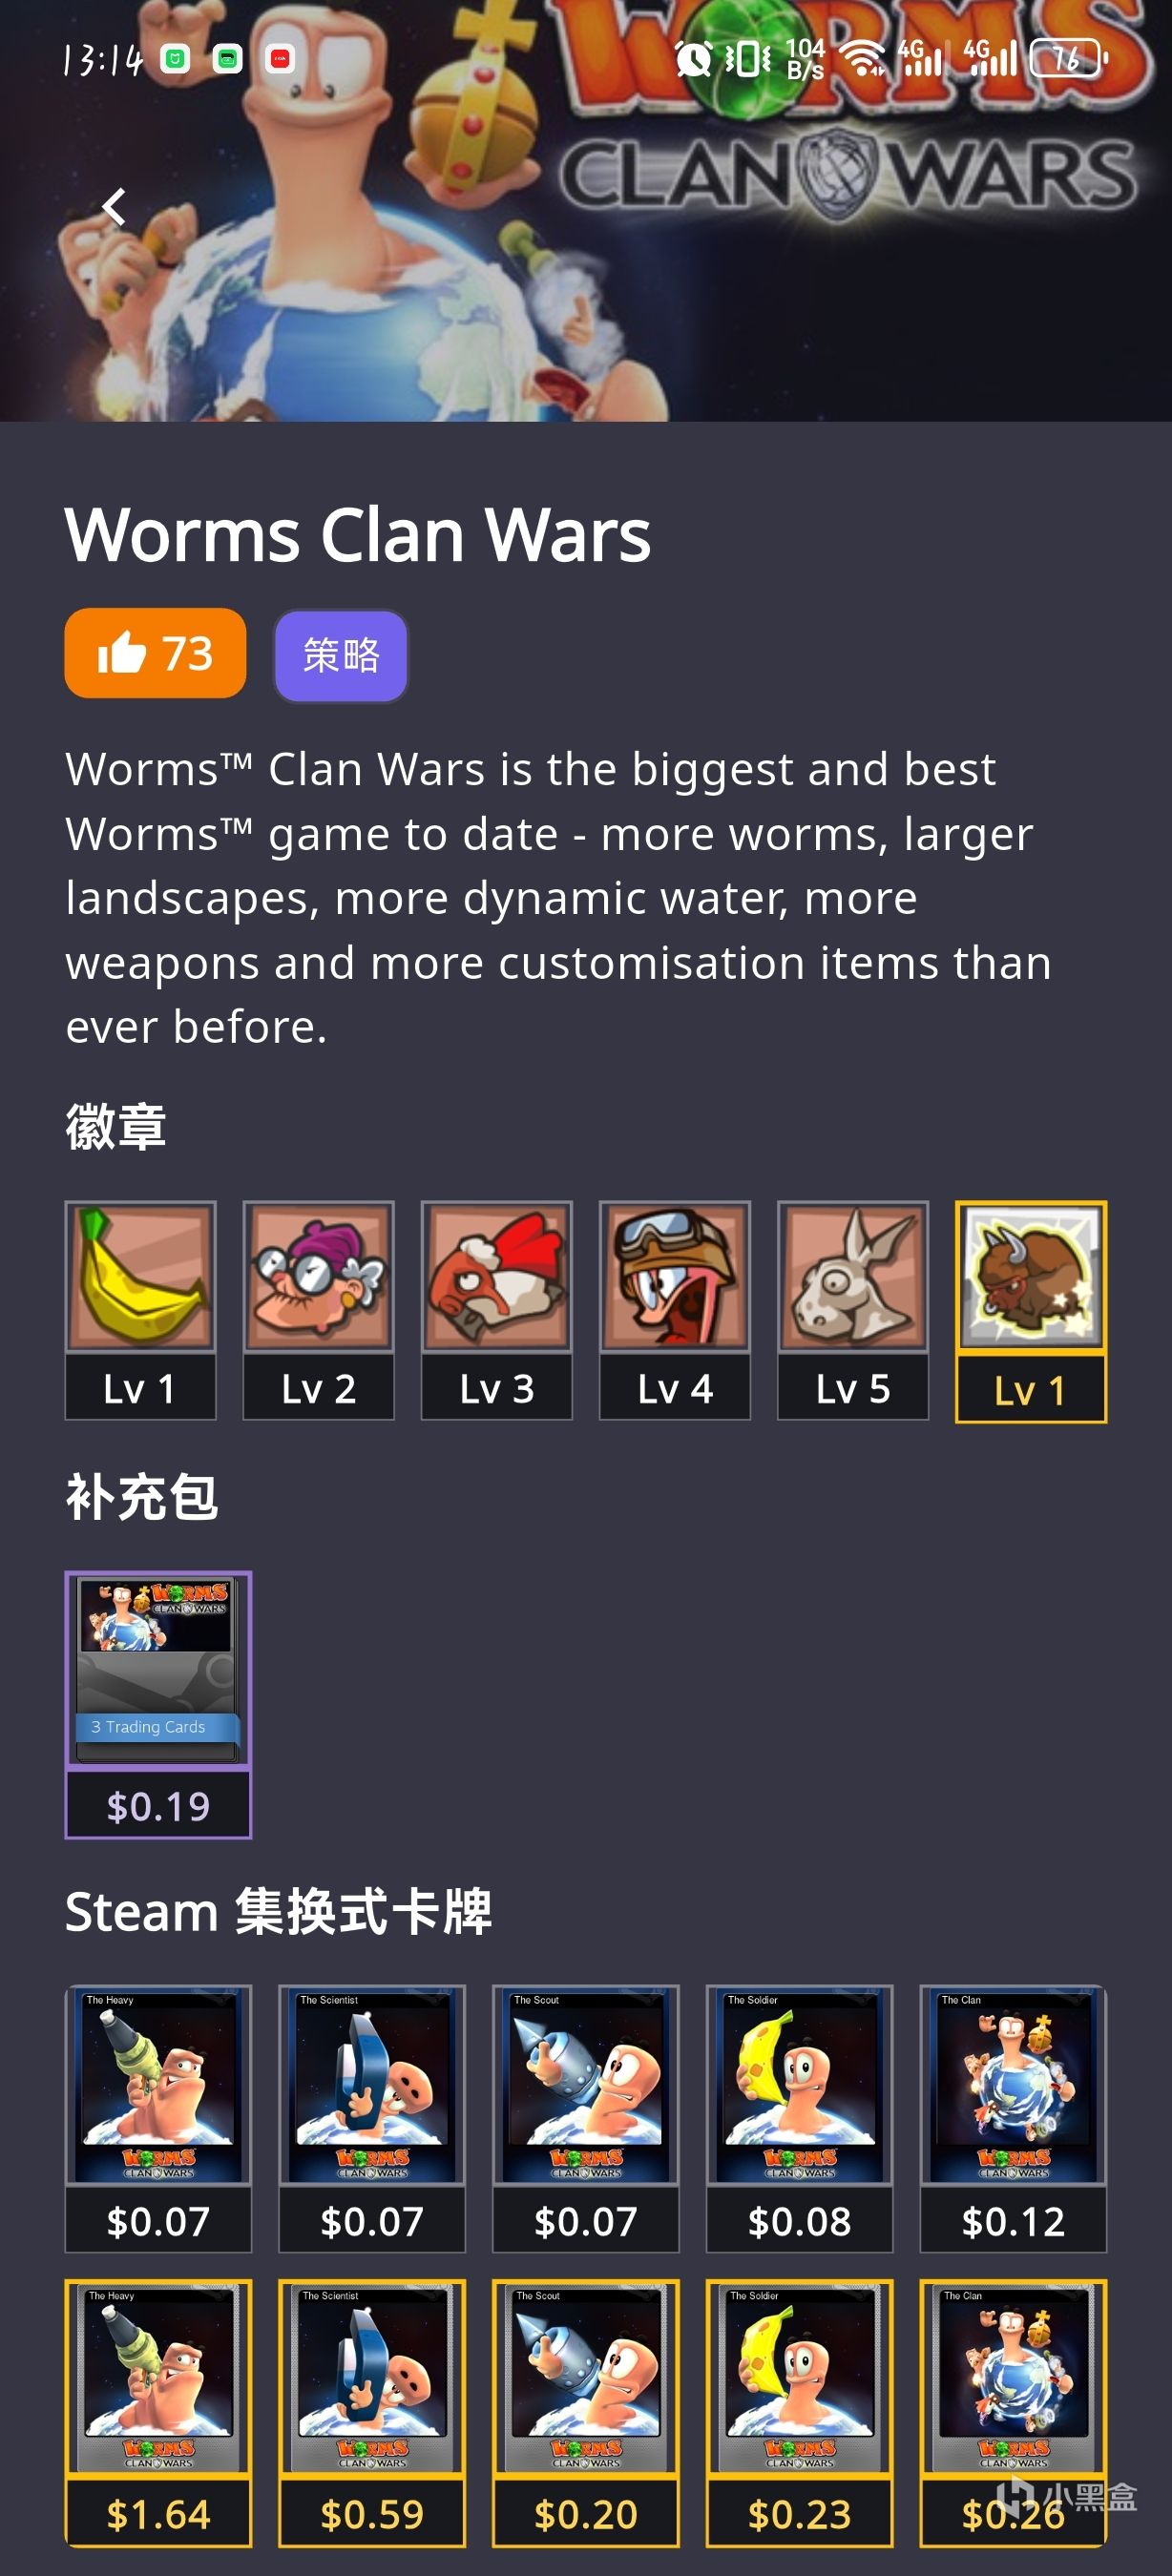Image resolution: width=1172 pixels, height=2576 pixels.
Task: Open The Scientist card priced $0.07
Action: point(372,2118)
